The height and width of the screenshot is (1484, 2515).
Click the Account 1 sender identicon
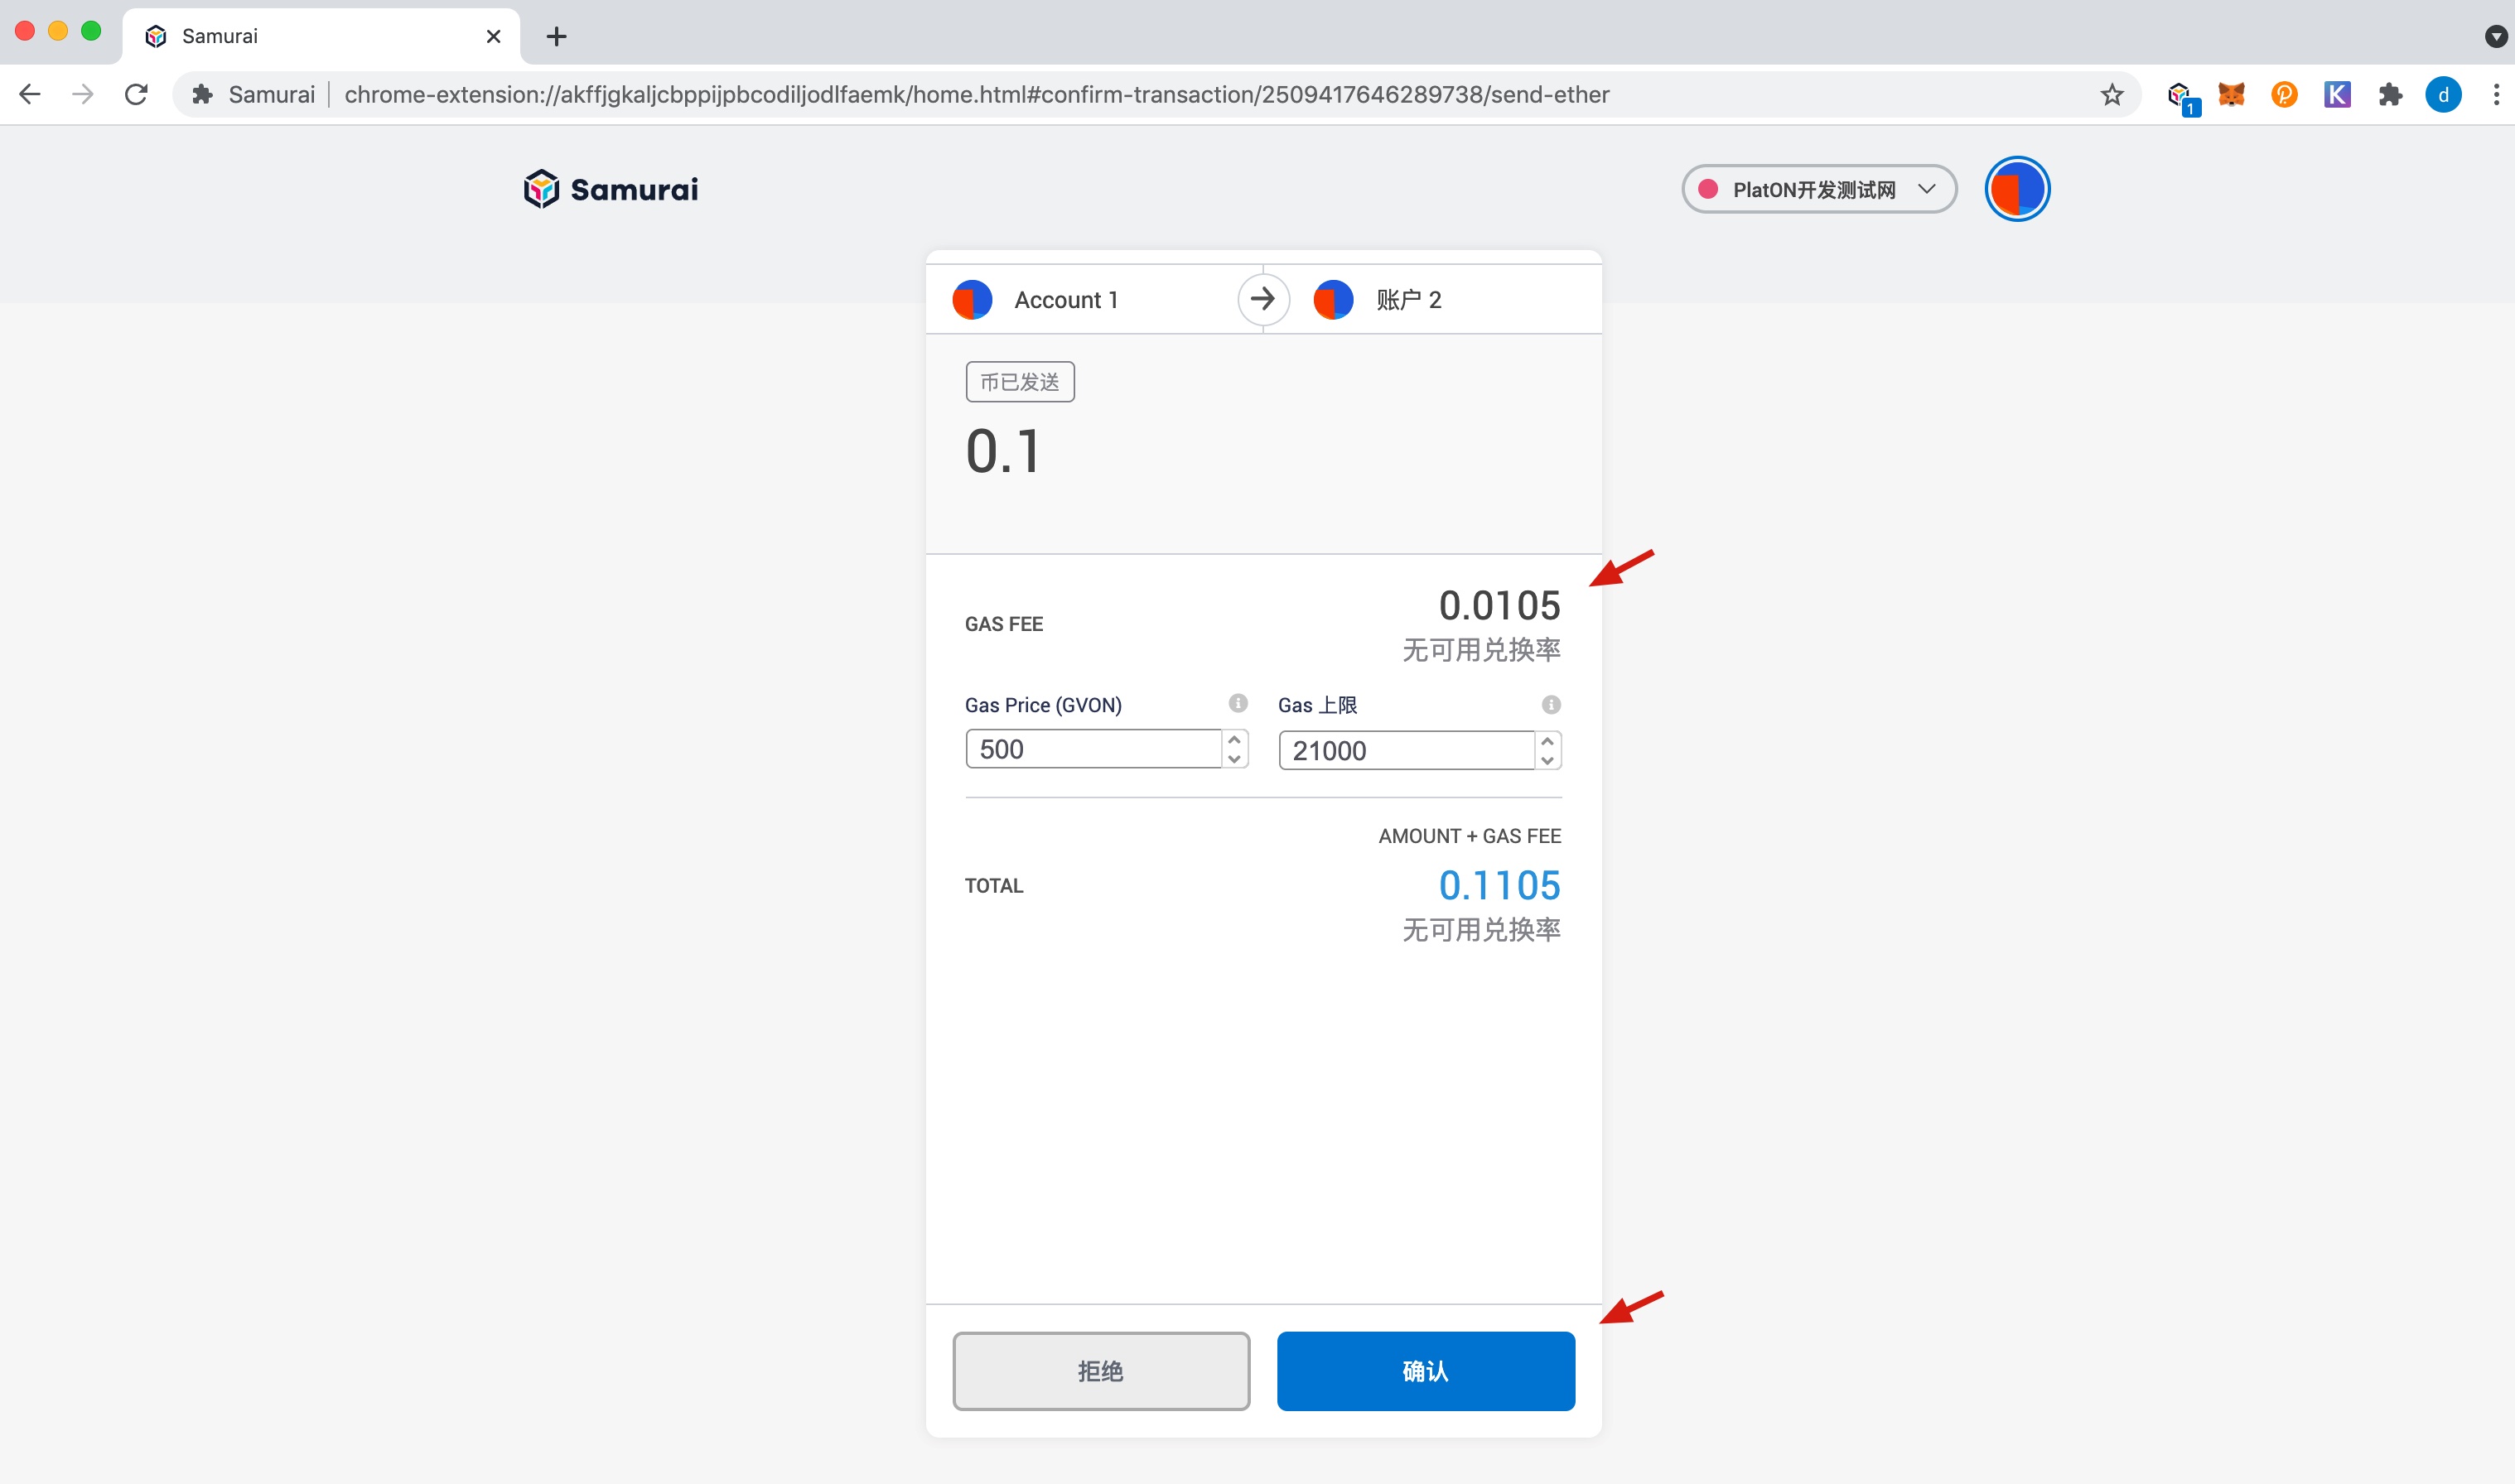coord(972,299)
